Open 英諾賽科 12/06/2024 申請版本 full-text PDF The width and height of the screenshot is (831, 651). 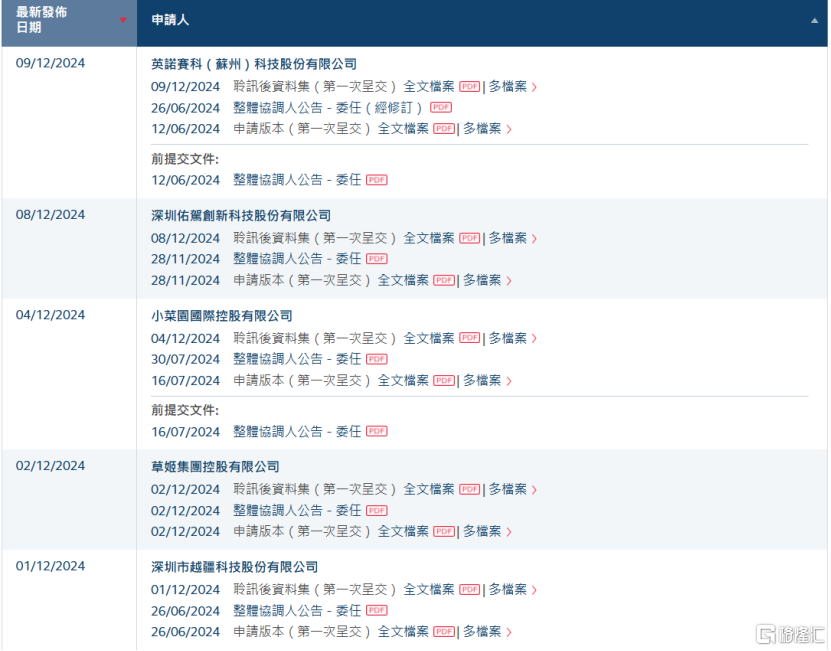(444, 129)
